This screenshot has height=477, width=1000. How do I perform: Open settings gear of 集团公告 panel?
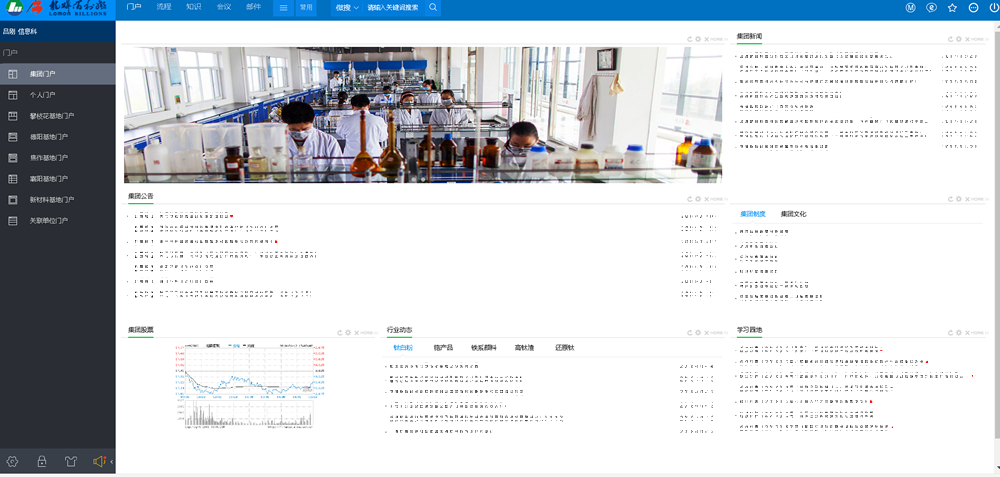698,199
